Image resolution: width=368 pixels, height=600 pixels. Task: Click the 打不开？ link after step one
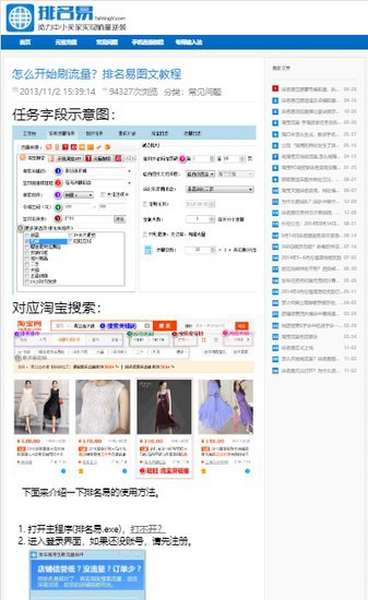148,529
